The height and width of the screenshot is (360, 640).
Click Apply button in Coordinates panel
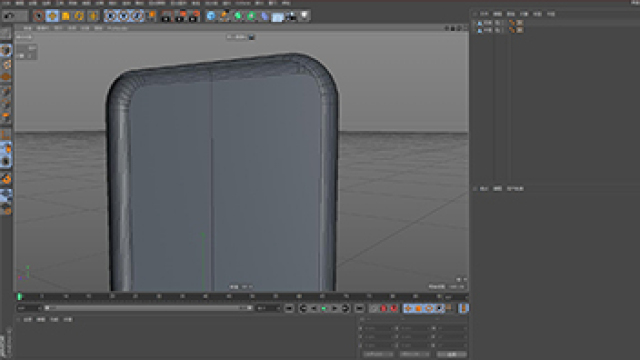coord(451,354)
